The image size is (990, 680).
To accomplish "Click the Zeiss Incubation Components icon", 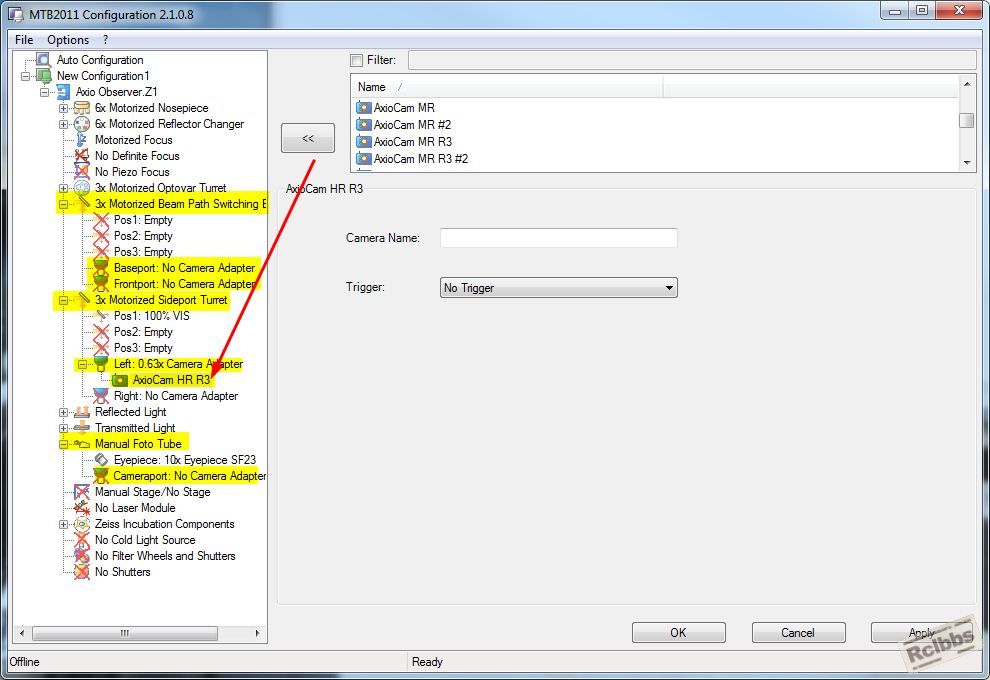I will point(81,524).
